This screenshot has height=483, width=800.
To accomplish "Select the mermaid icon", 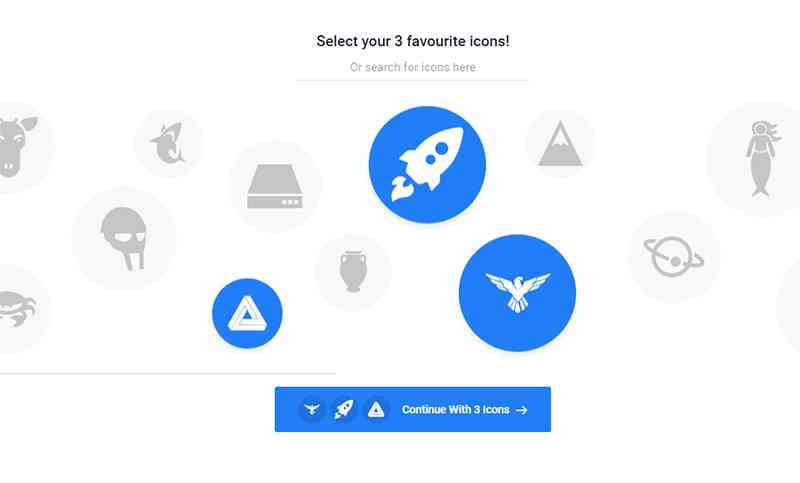I will click(760, 158).
